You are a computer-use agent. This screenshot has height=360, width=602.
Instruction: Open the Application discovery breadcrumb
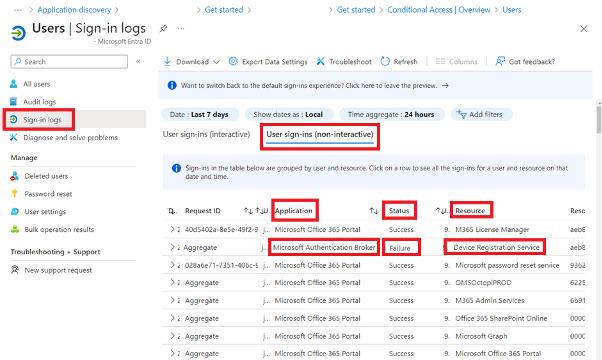[74, 10]
